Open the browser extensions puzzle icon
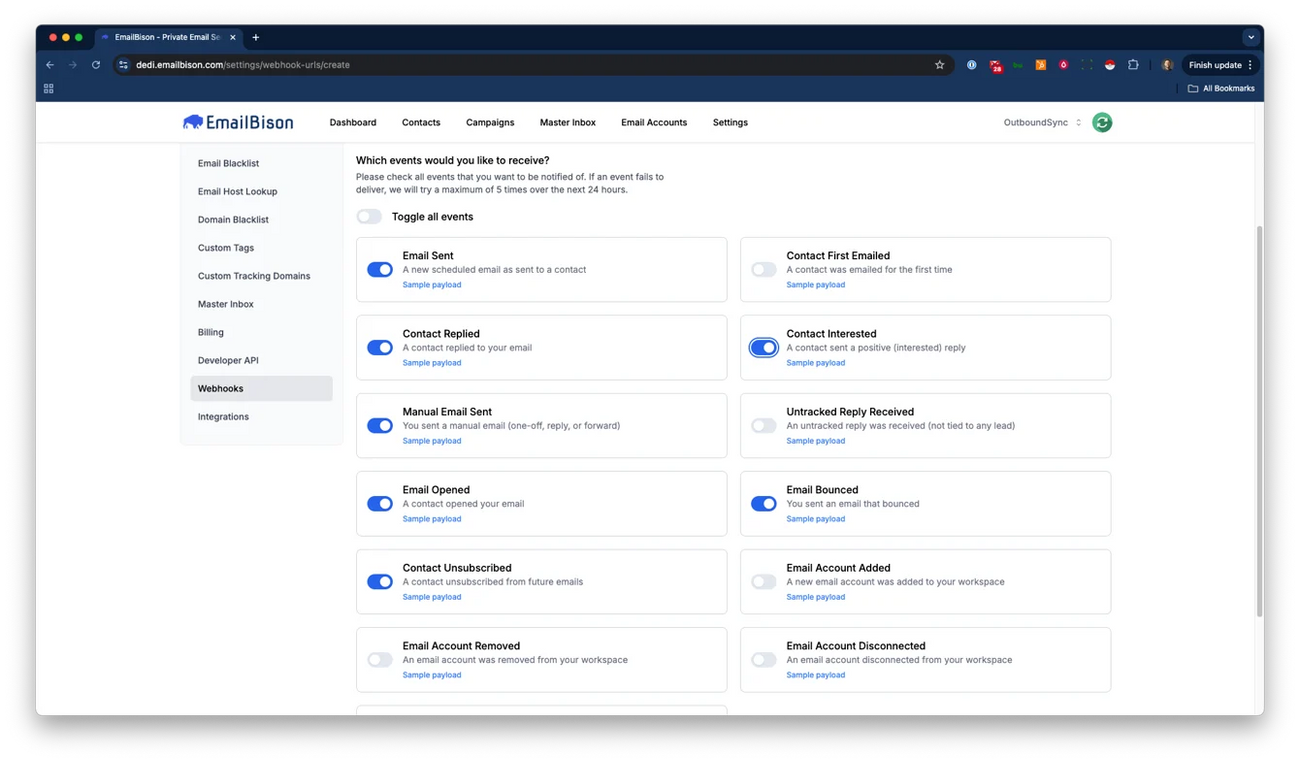Image resolution: width=1300 pixels, height=763 pixels. coord(1133,64)
